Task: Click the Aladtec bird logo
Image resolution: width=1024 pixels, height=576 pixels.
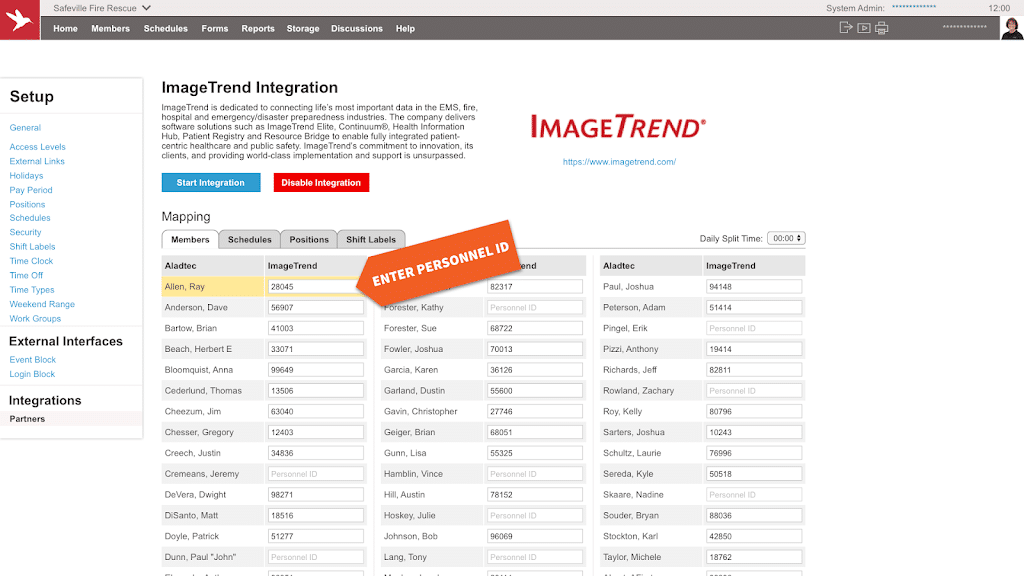Action: [20, 20]
